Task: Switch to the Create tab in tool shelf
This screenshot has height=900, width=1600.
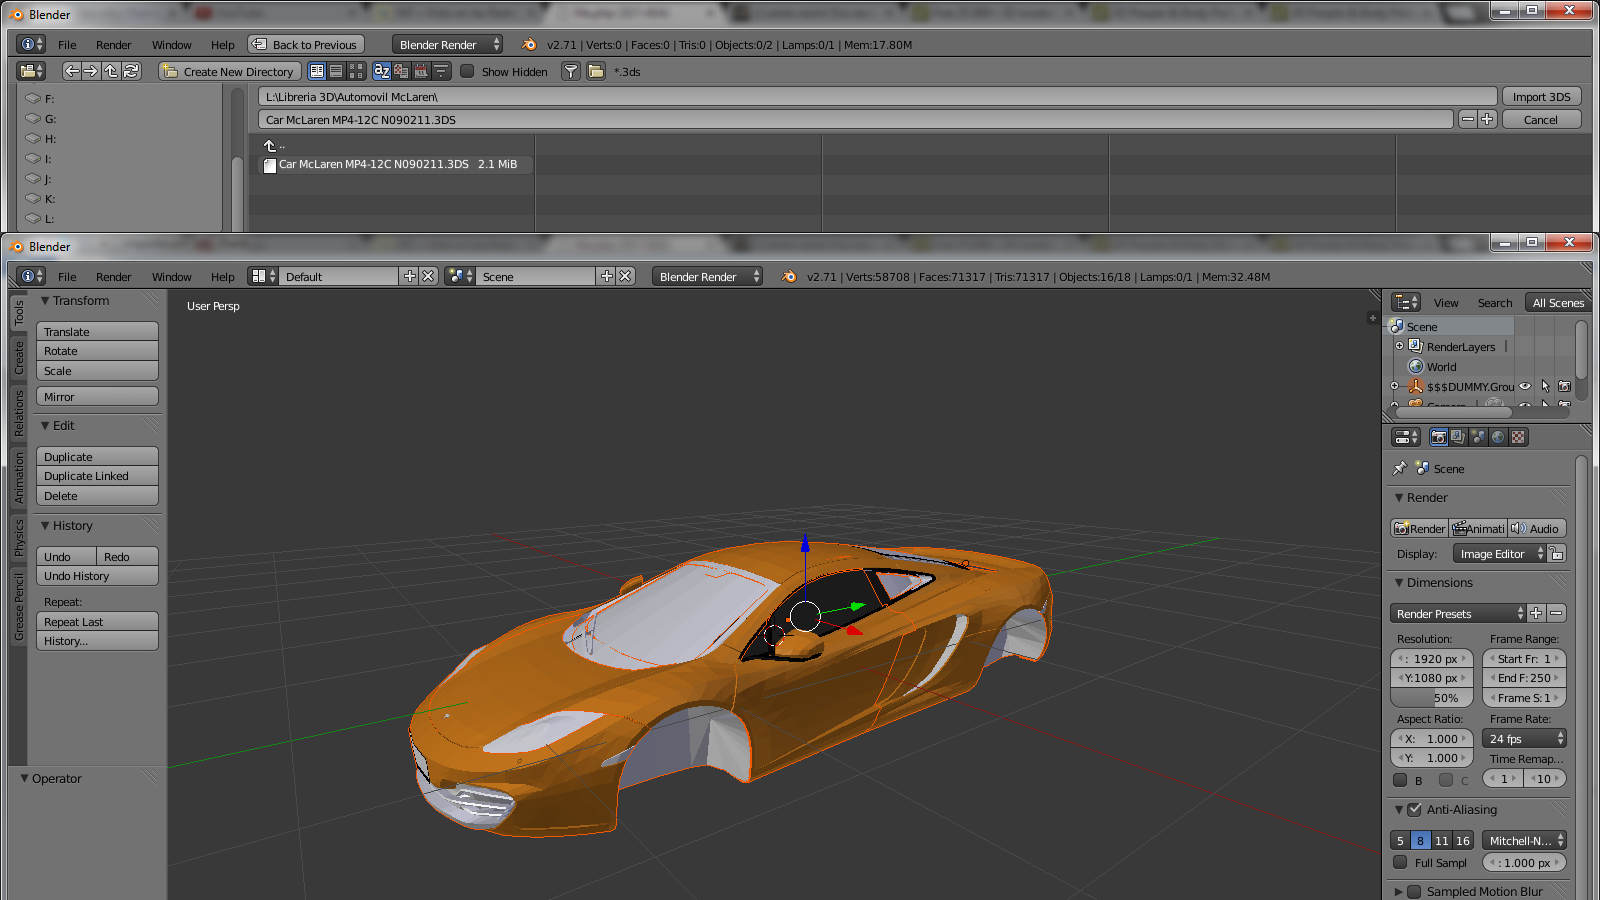Action: coord(18,358)
